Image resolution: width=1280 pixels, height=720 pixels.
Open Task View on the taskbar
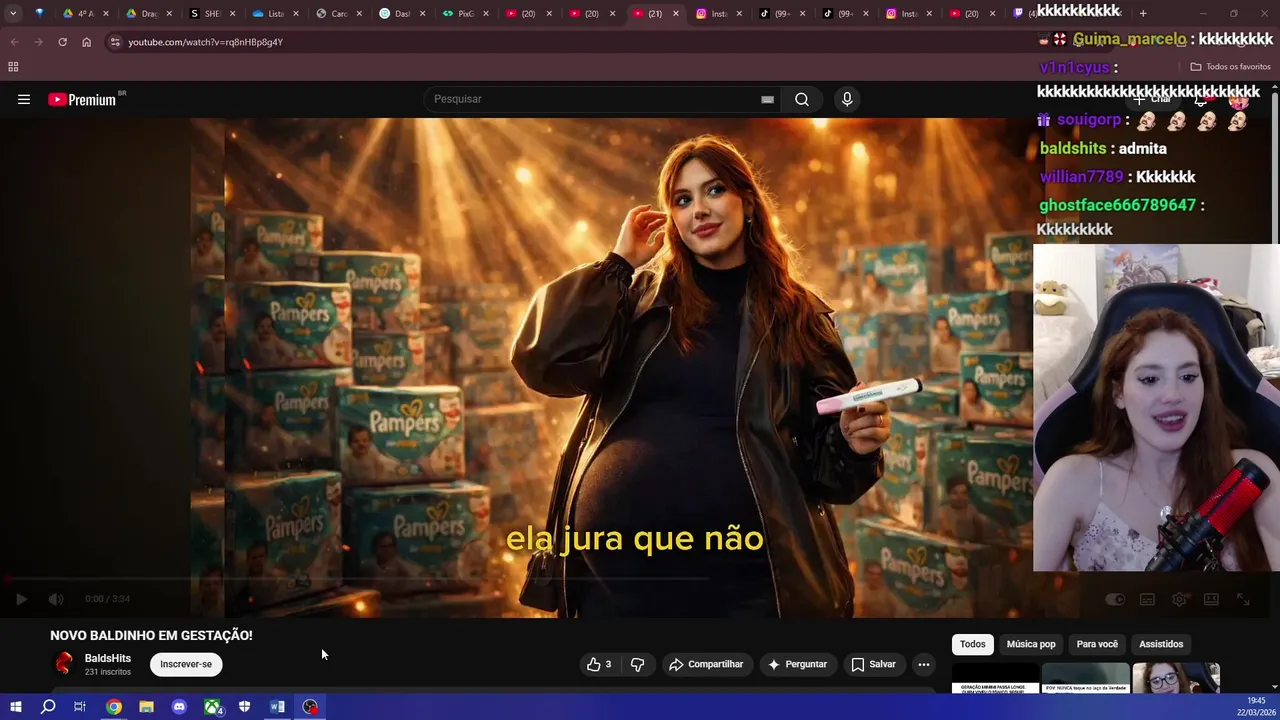tap(80, 707)
